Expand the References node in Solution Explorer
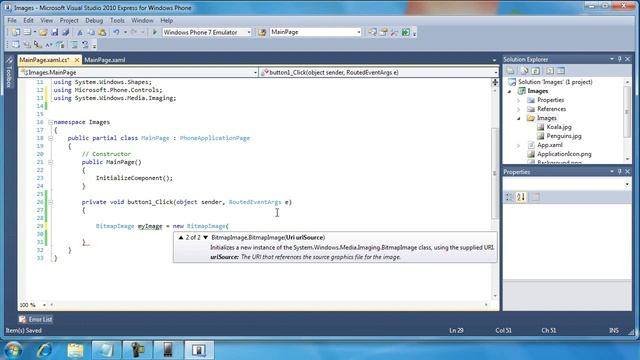 [519, 109]
